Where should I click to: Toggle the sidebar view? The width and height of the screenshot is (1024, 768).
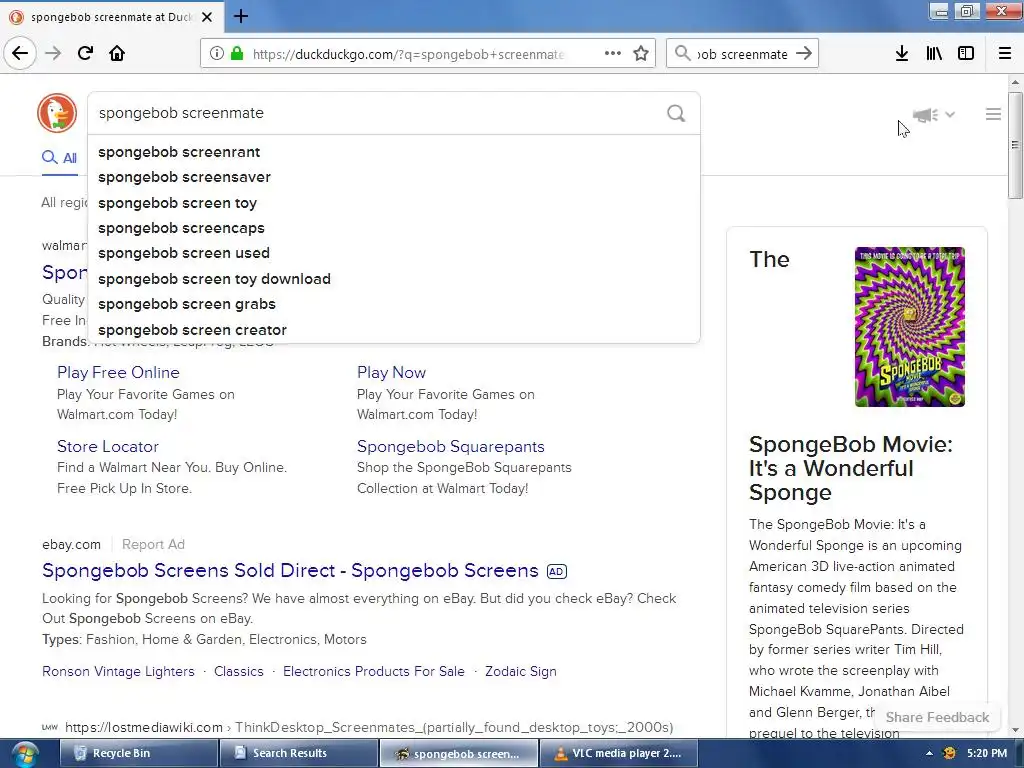(966, 54)
